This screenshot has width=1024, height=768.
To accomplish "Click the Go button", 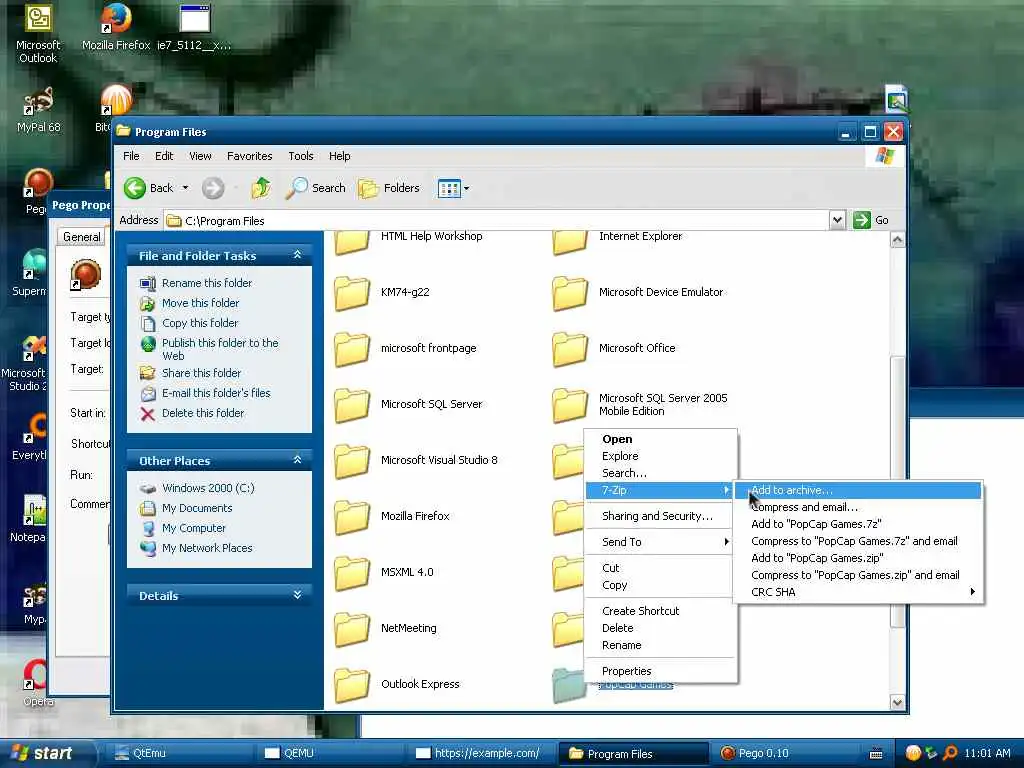I will (872, 220).
